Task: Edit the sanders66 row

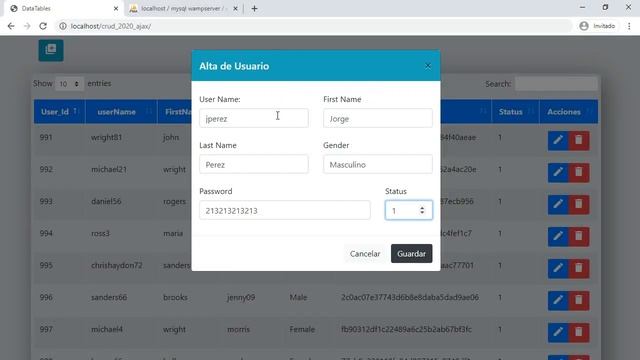Action: click(x=558, y=300)
